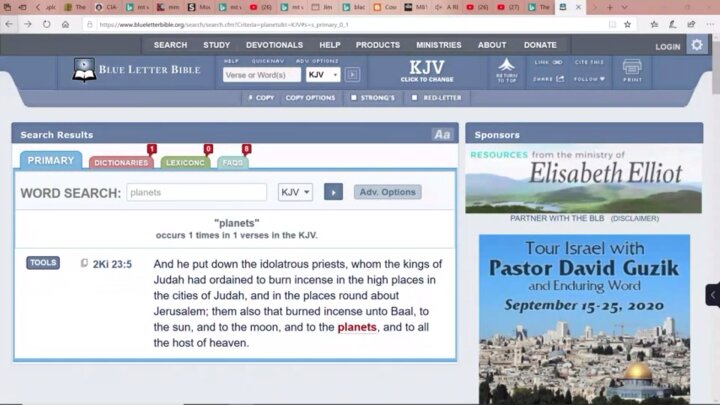Click the Print icon in the header
720x405 pixels.
tap(632, 70)
